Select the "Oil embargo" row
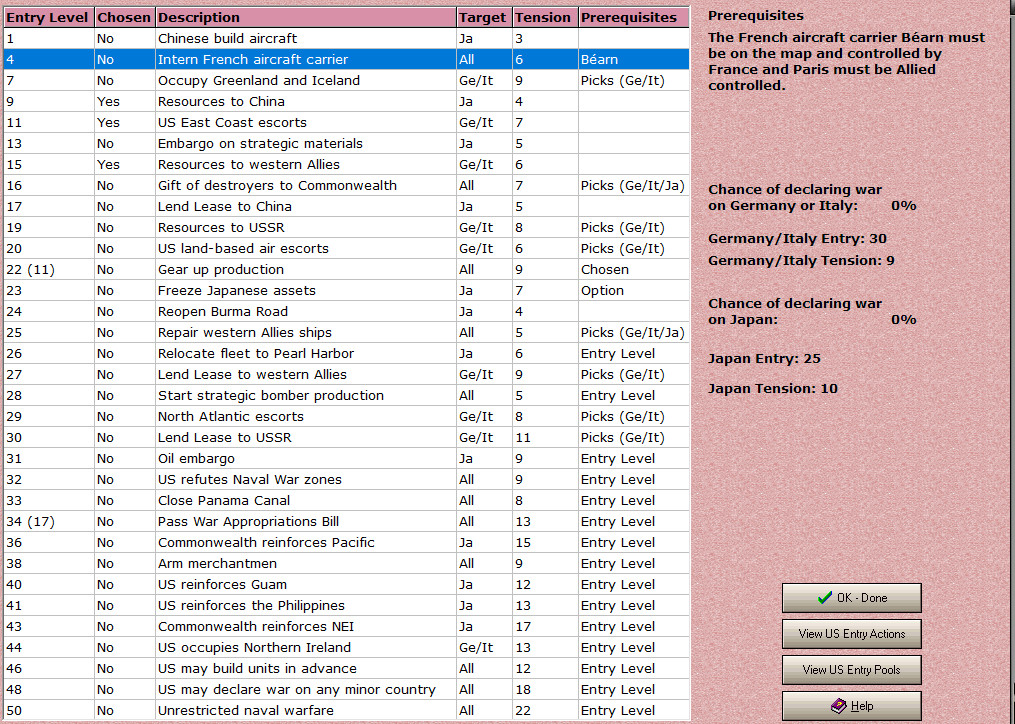This screenshot has height=724, width=1015. point(346,458)
